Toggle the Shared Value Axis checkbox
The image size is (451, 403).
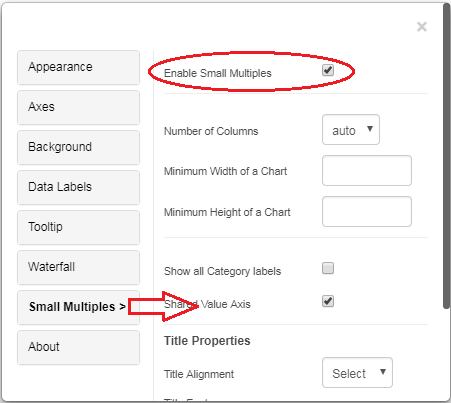(x=328, y=301)
